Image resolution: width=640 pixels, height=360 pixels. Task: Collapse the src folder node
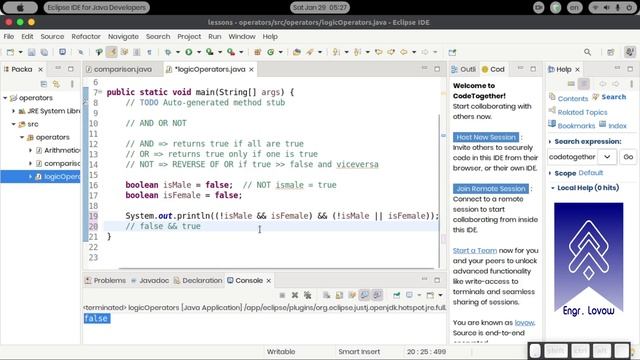pyautogui.click(x=13, y=124)
